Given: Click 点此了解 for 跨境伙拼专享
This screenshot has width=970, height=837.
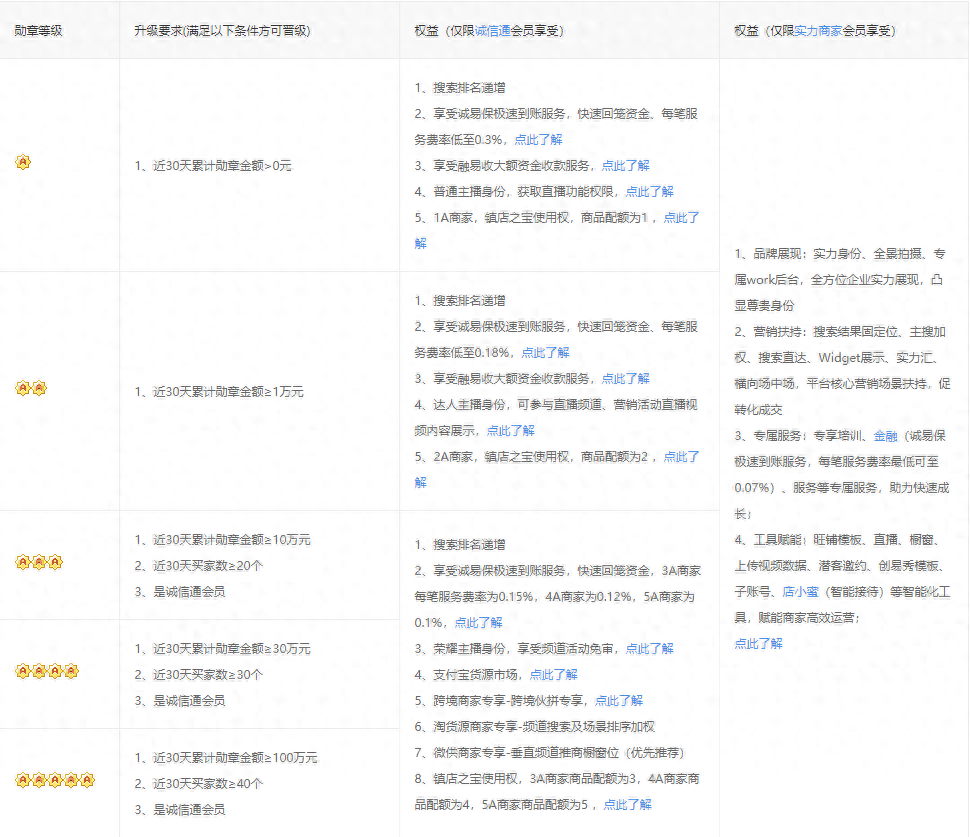Looking at the screenshot, I should pyautogui.click(x=619, y=699).
